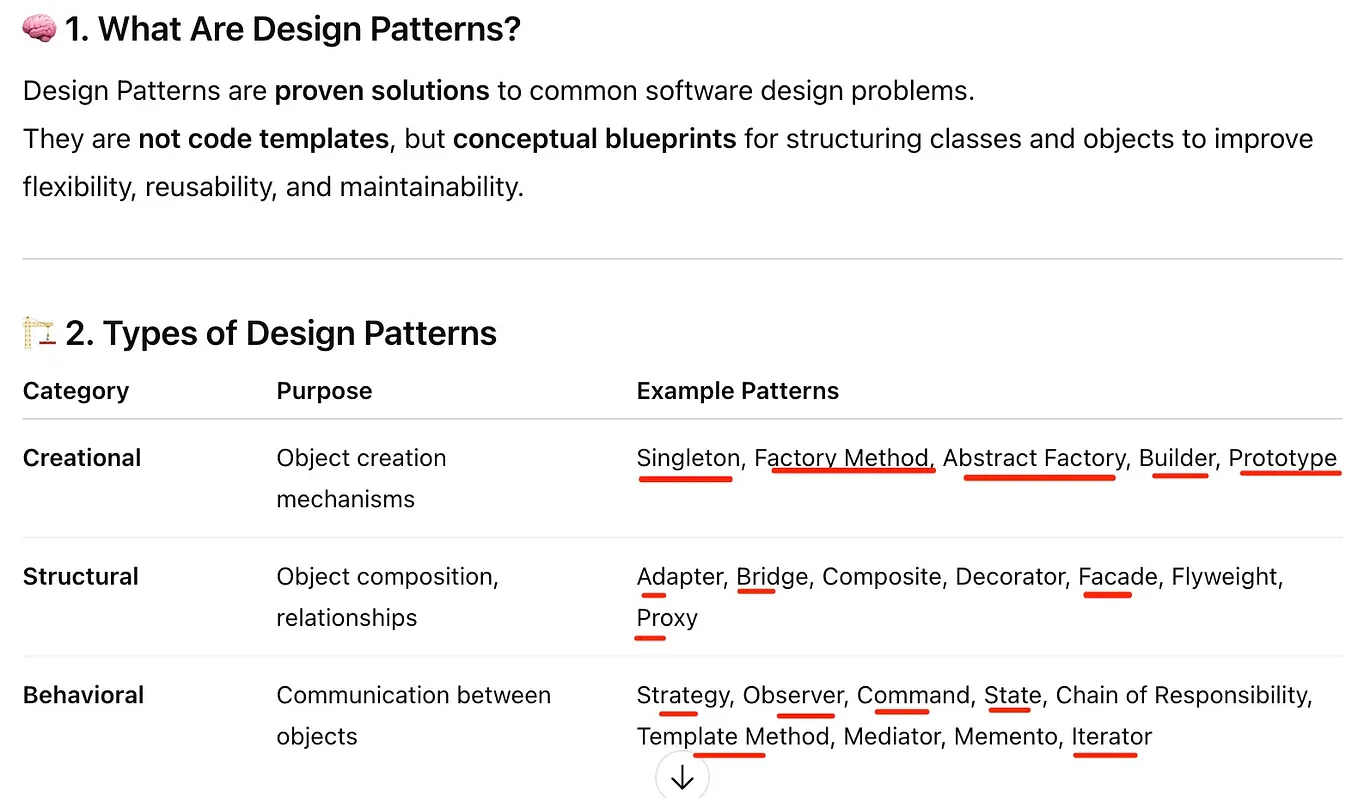The height and width of the screenshot is (798, 1358).
Task: Click the Observer pattern name
Action: pos(793,695)
